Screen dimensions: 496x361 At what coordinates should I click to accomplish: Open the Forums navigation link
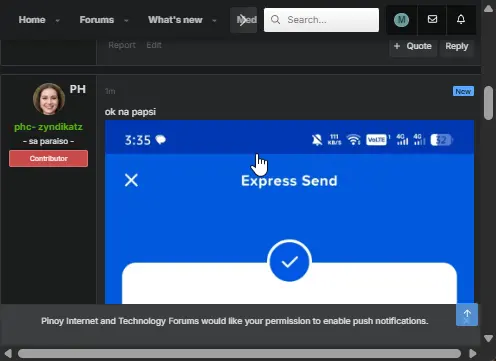click(97, 20)
